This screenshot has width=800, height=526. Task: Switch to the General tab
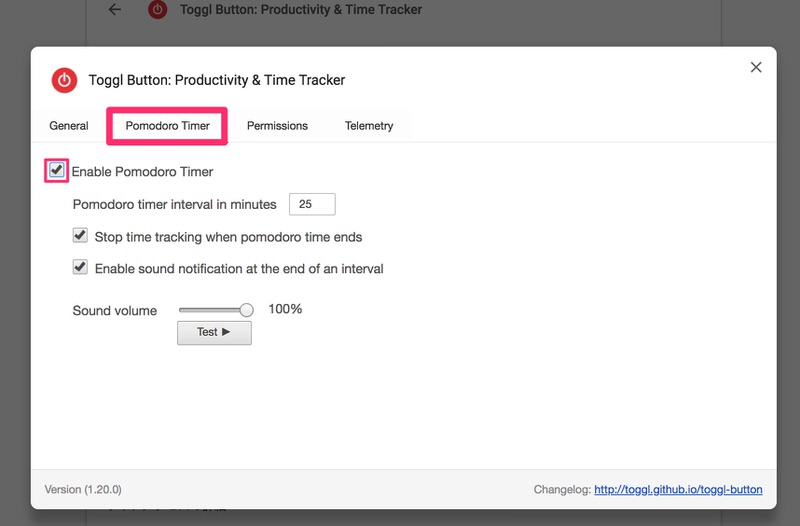[x=69, y=126]
